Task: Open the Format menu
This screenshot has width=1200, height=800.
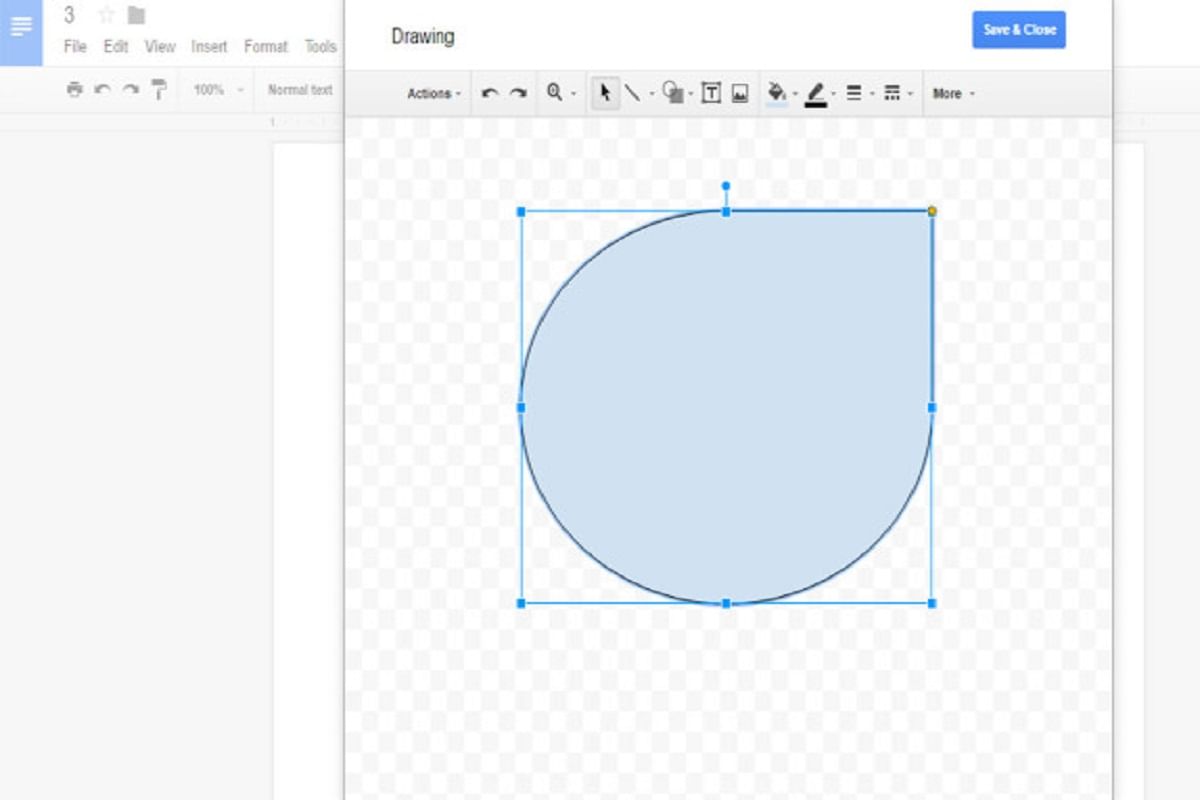Action: tap(265, 46)
